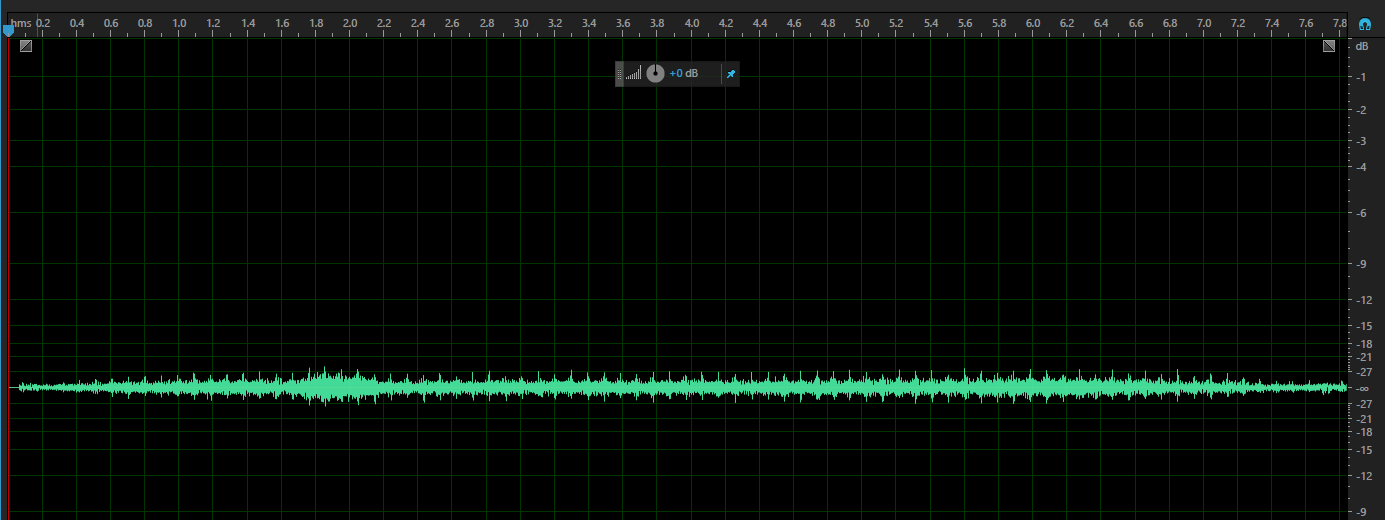This screenshot has height=520, width=1385.
Task: Click the 3.8 mark on the time ruler
Action: (x=657, y=22)
